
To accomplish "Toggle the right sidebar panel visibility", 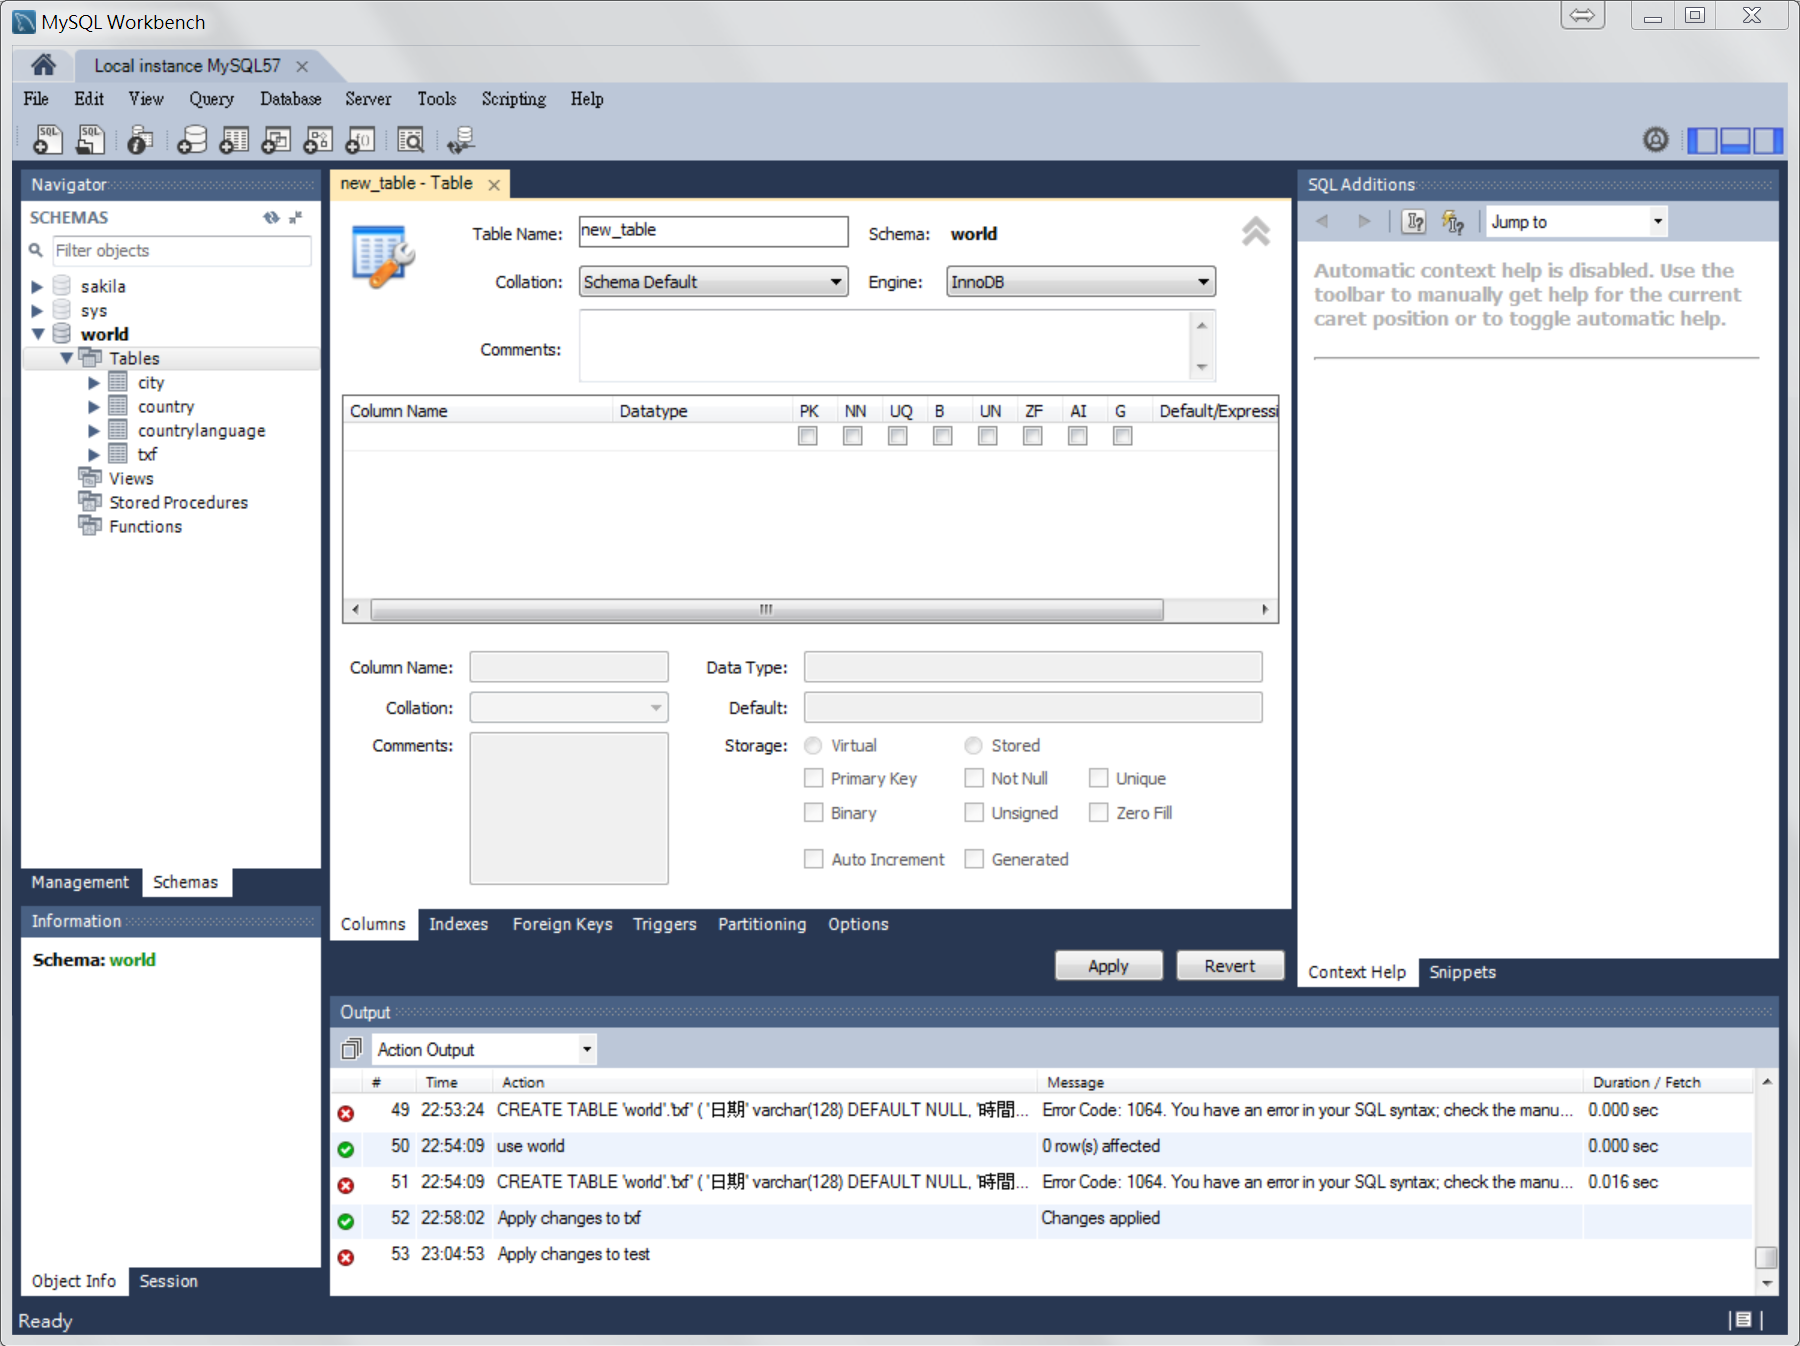I will click(x=1768, y=141).
